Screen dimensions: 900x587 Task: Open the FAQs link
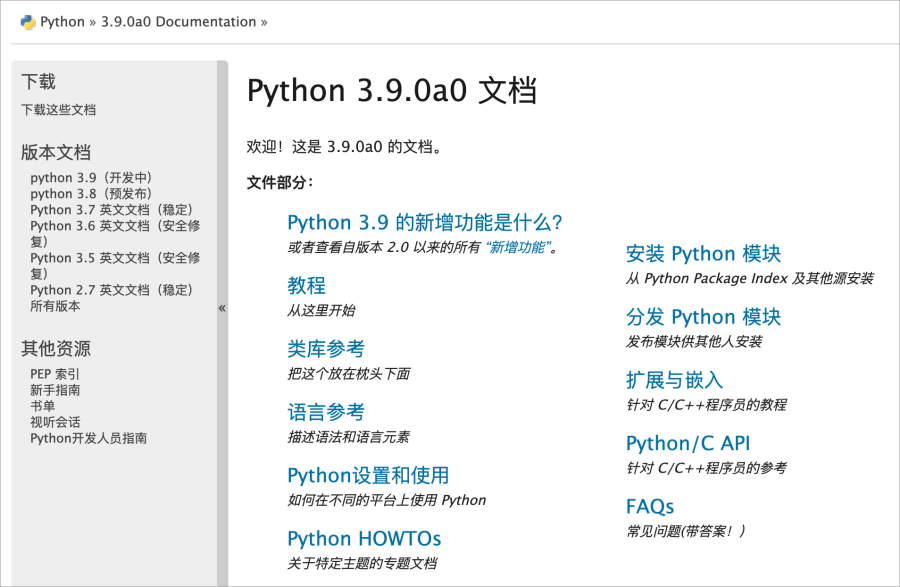pyautogui.click(x=650, y=507)
